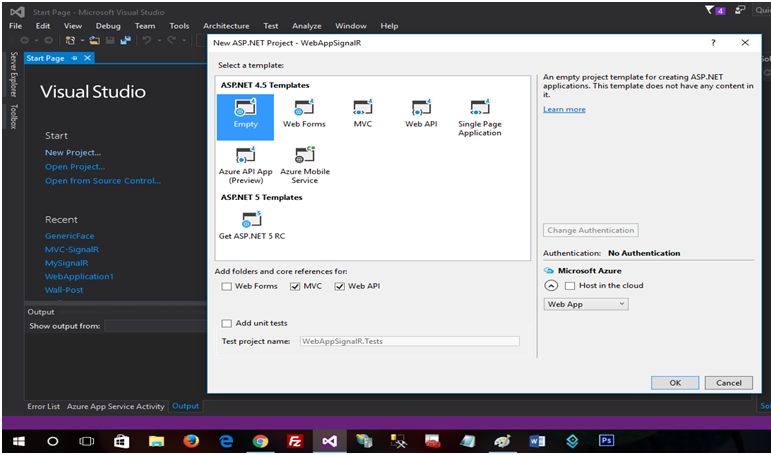Open the Analyze menu
The image size is (771, 455).
(306, 26)
